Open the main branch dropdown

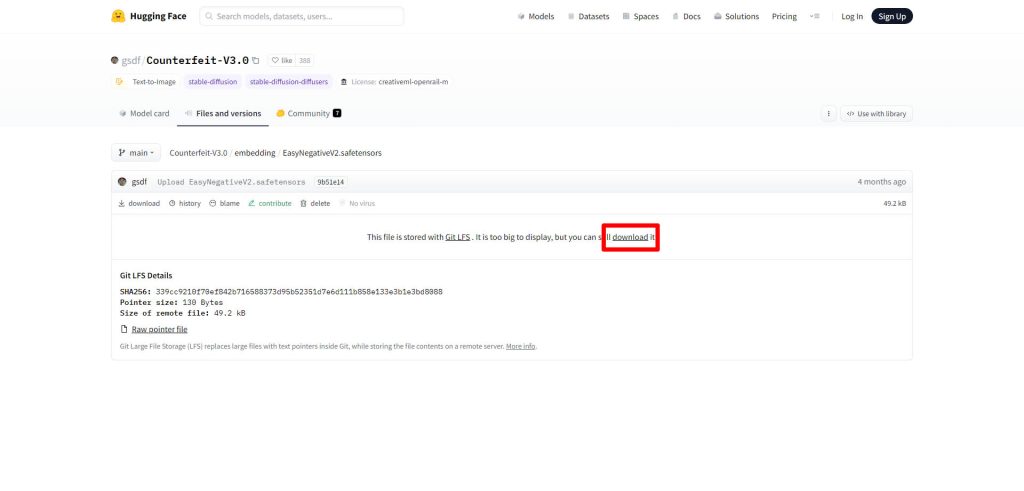(x=136, y=153)
